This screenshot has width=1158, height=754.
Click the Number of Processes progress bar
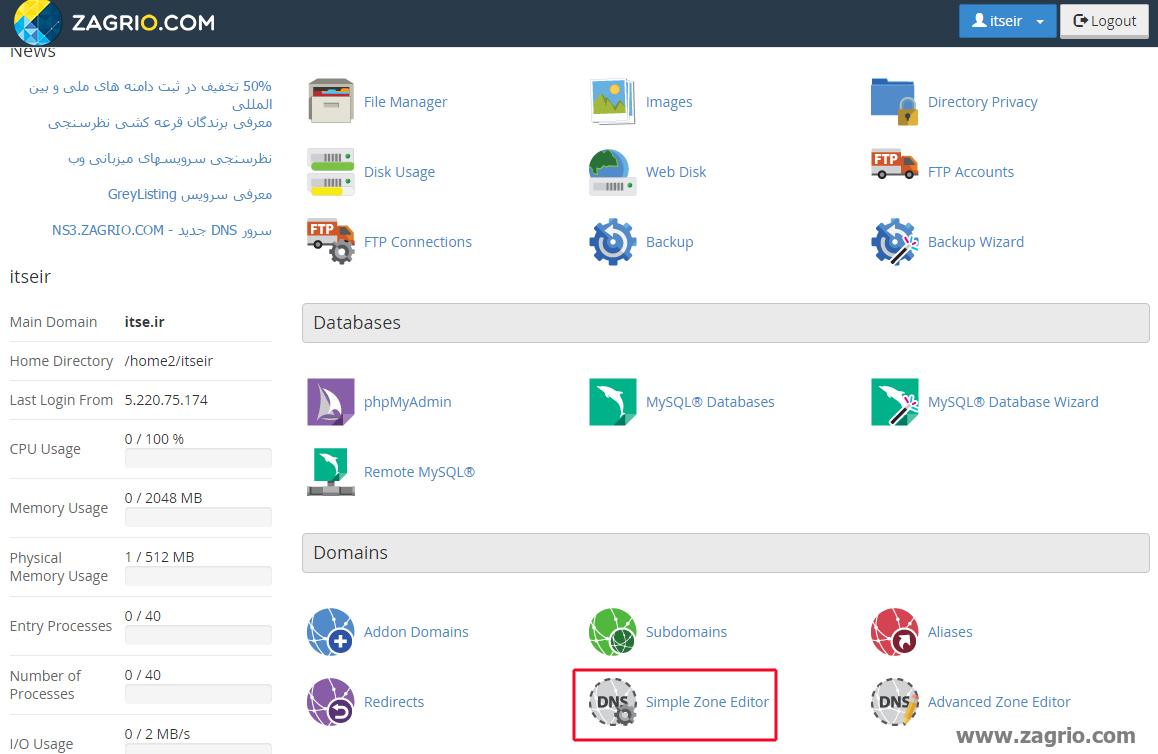coord(198,694)
